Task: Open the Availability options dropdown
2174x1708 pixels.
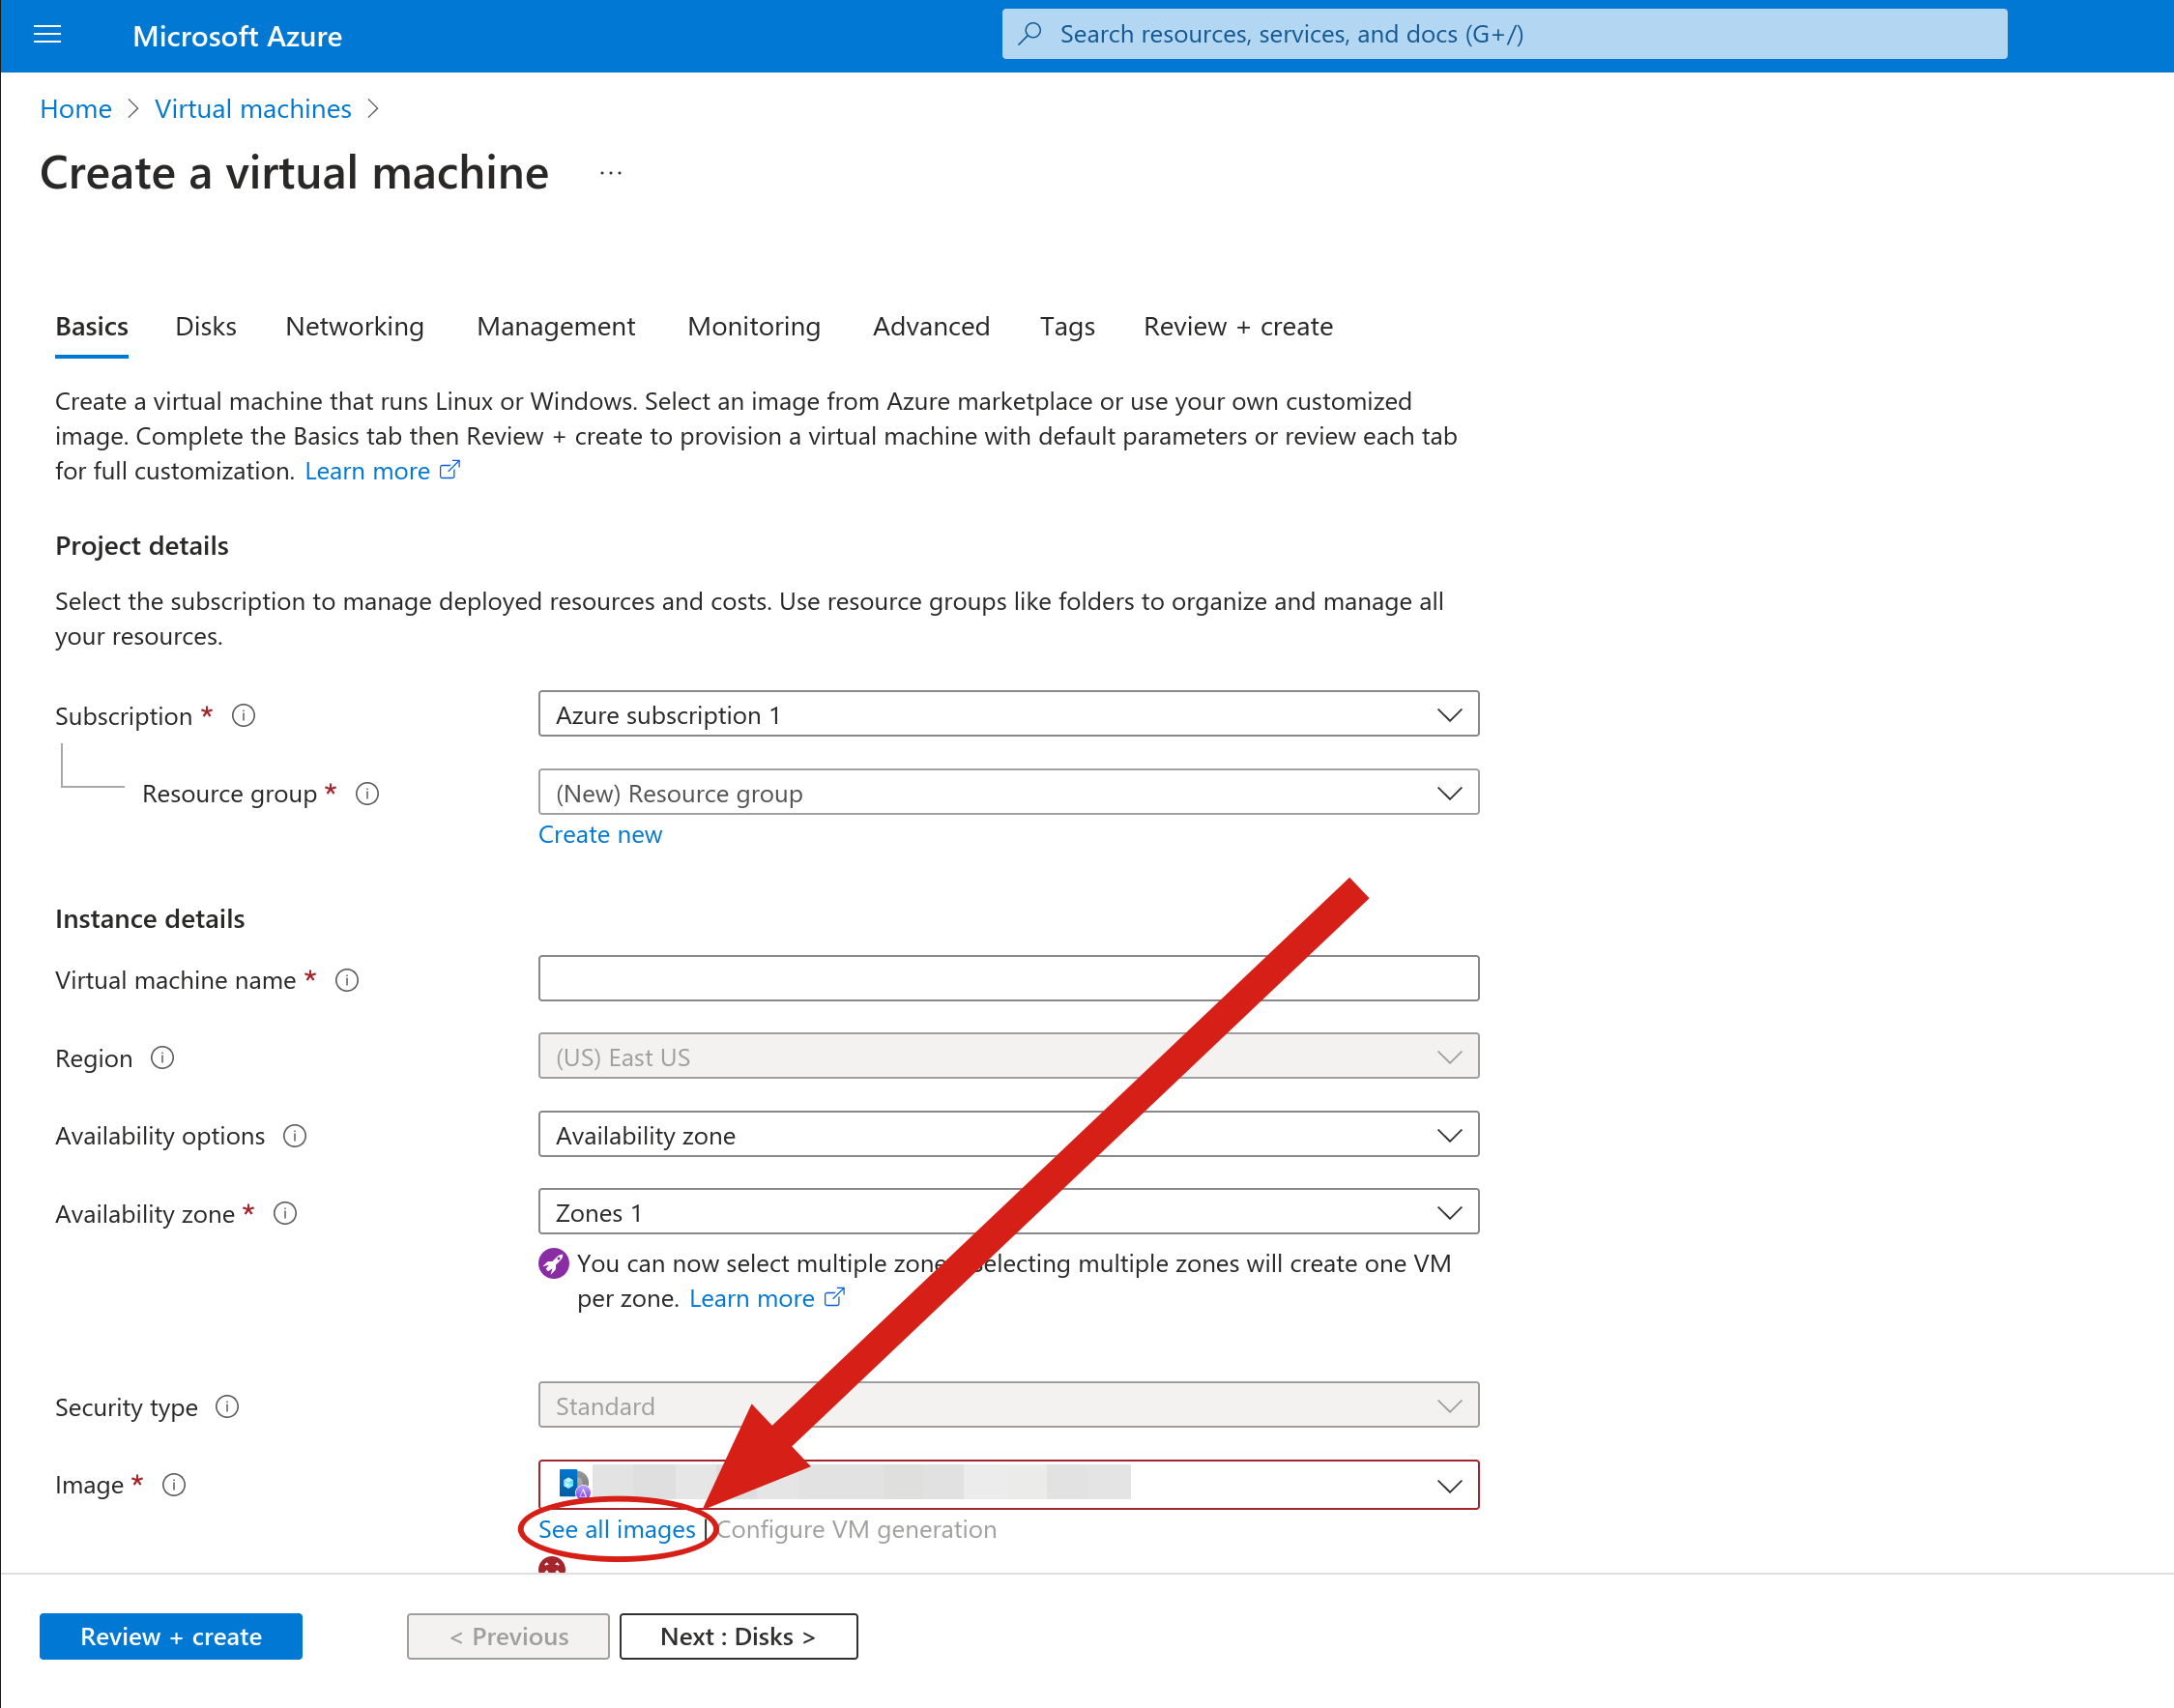Action: (1008, 1134)
